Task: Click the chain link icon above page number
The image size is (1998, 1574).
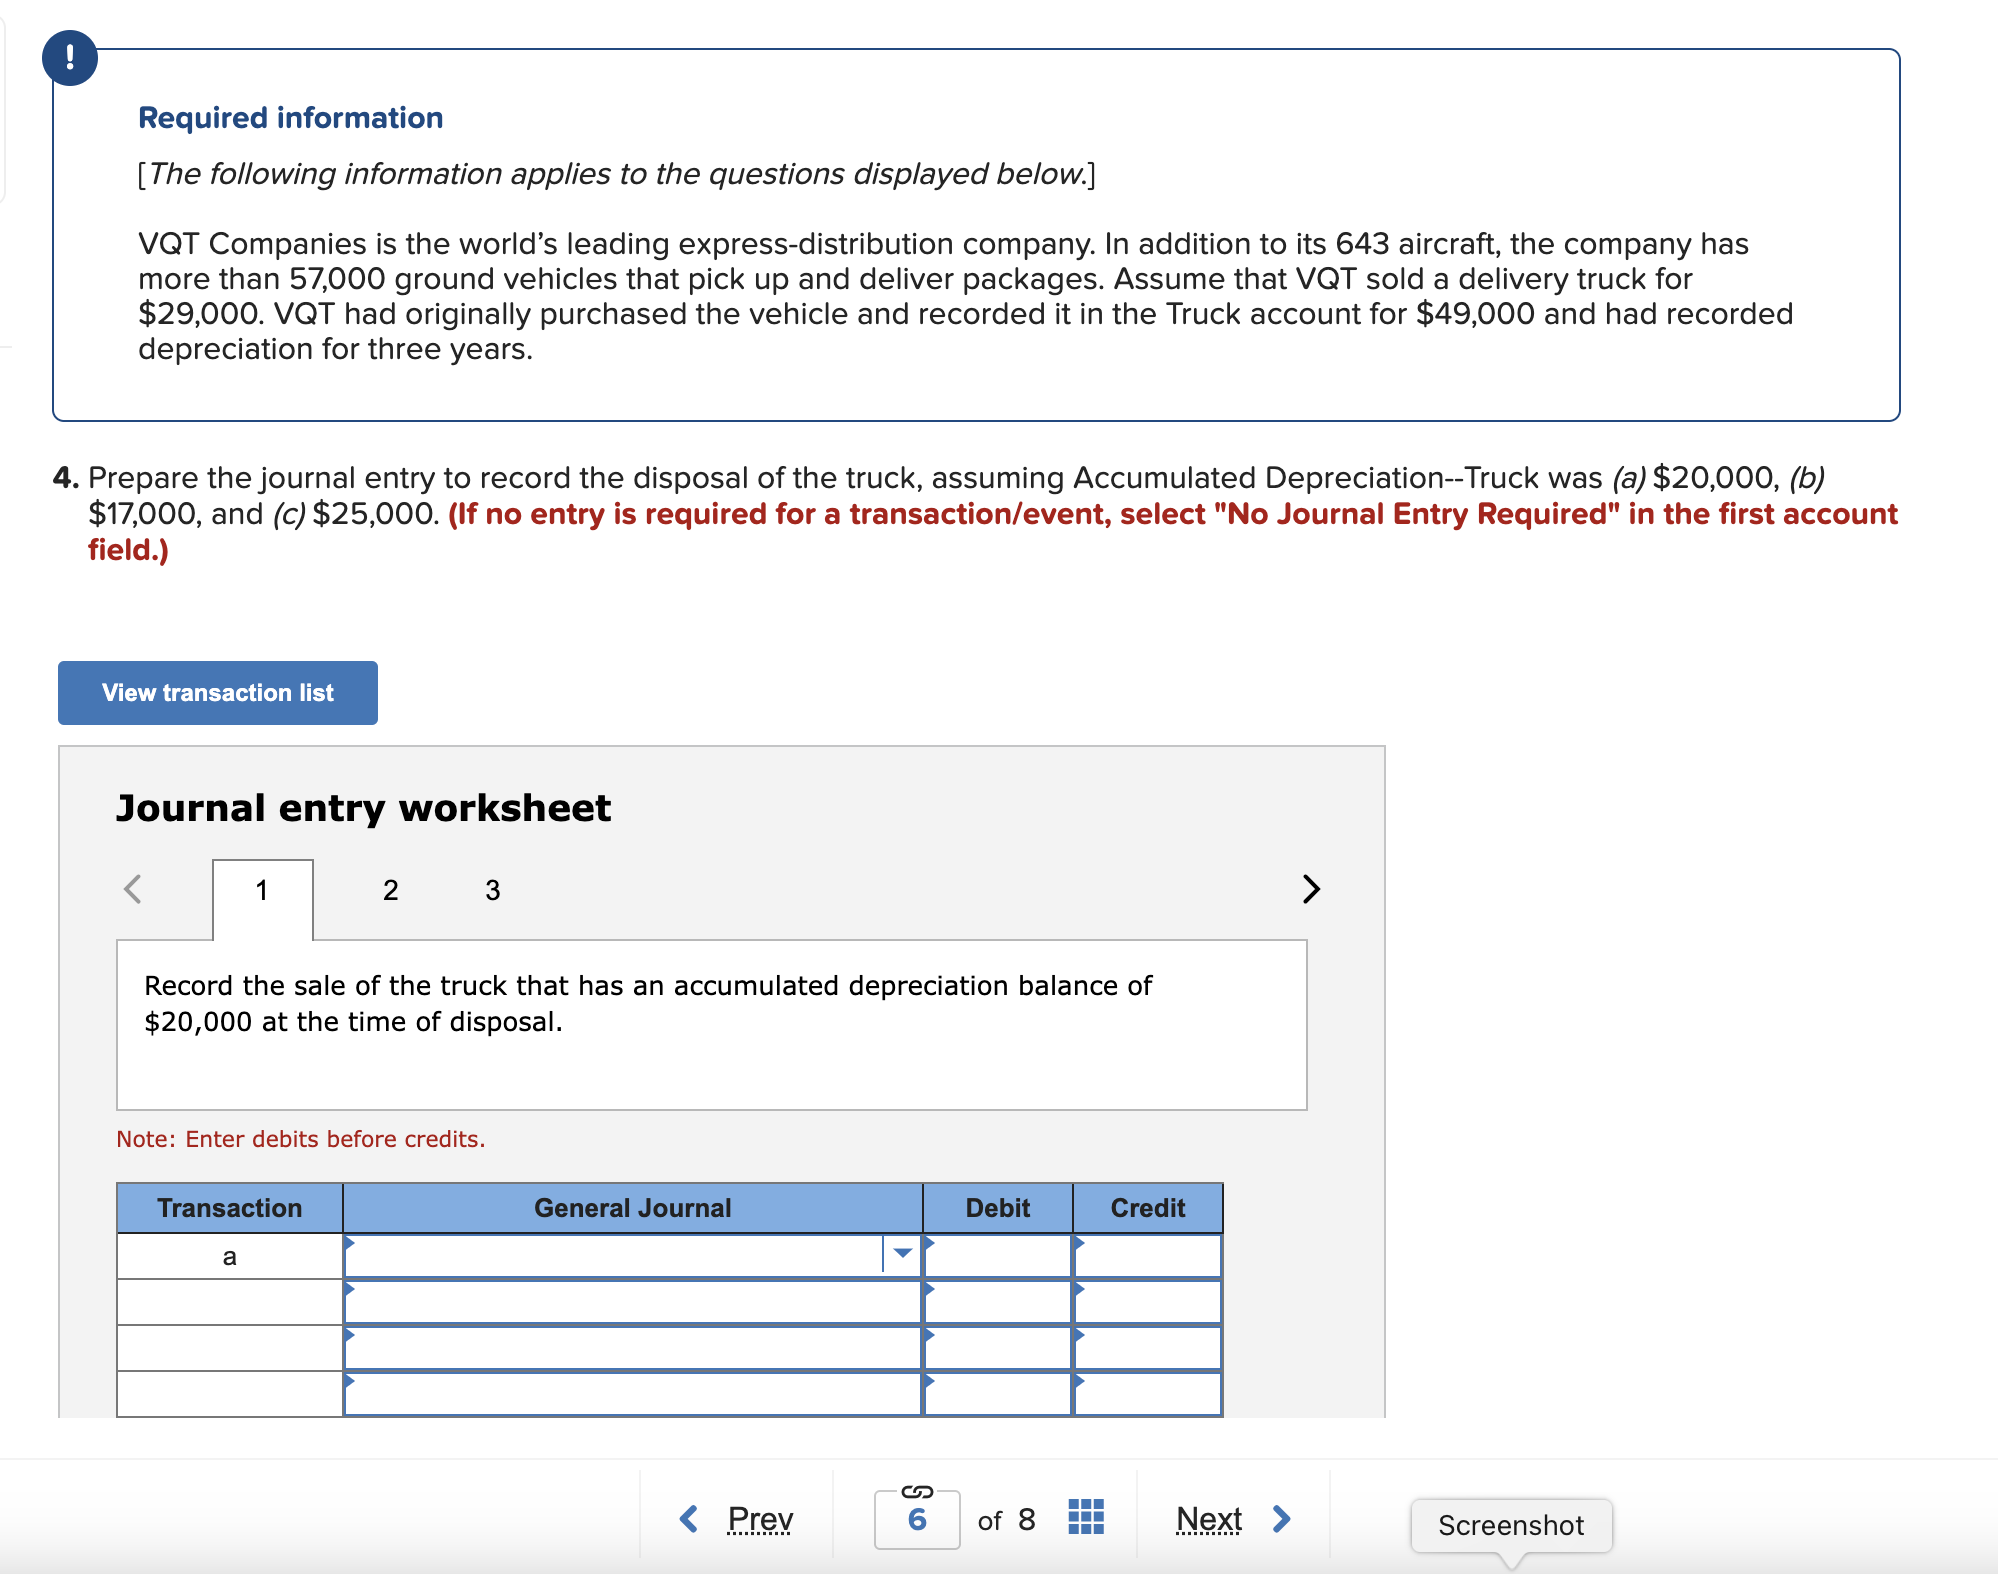Action: pos(917,1493)
